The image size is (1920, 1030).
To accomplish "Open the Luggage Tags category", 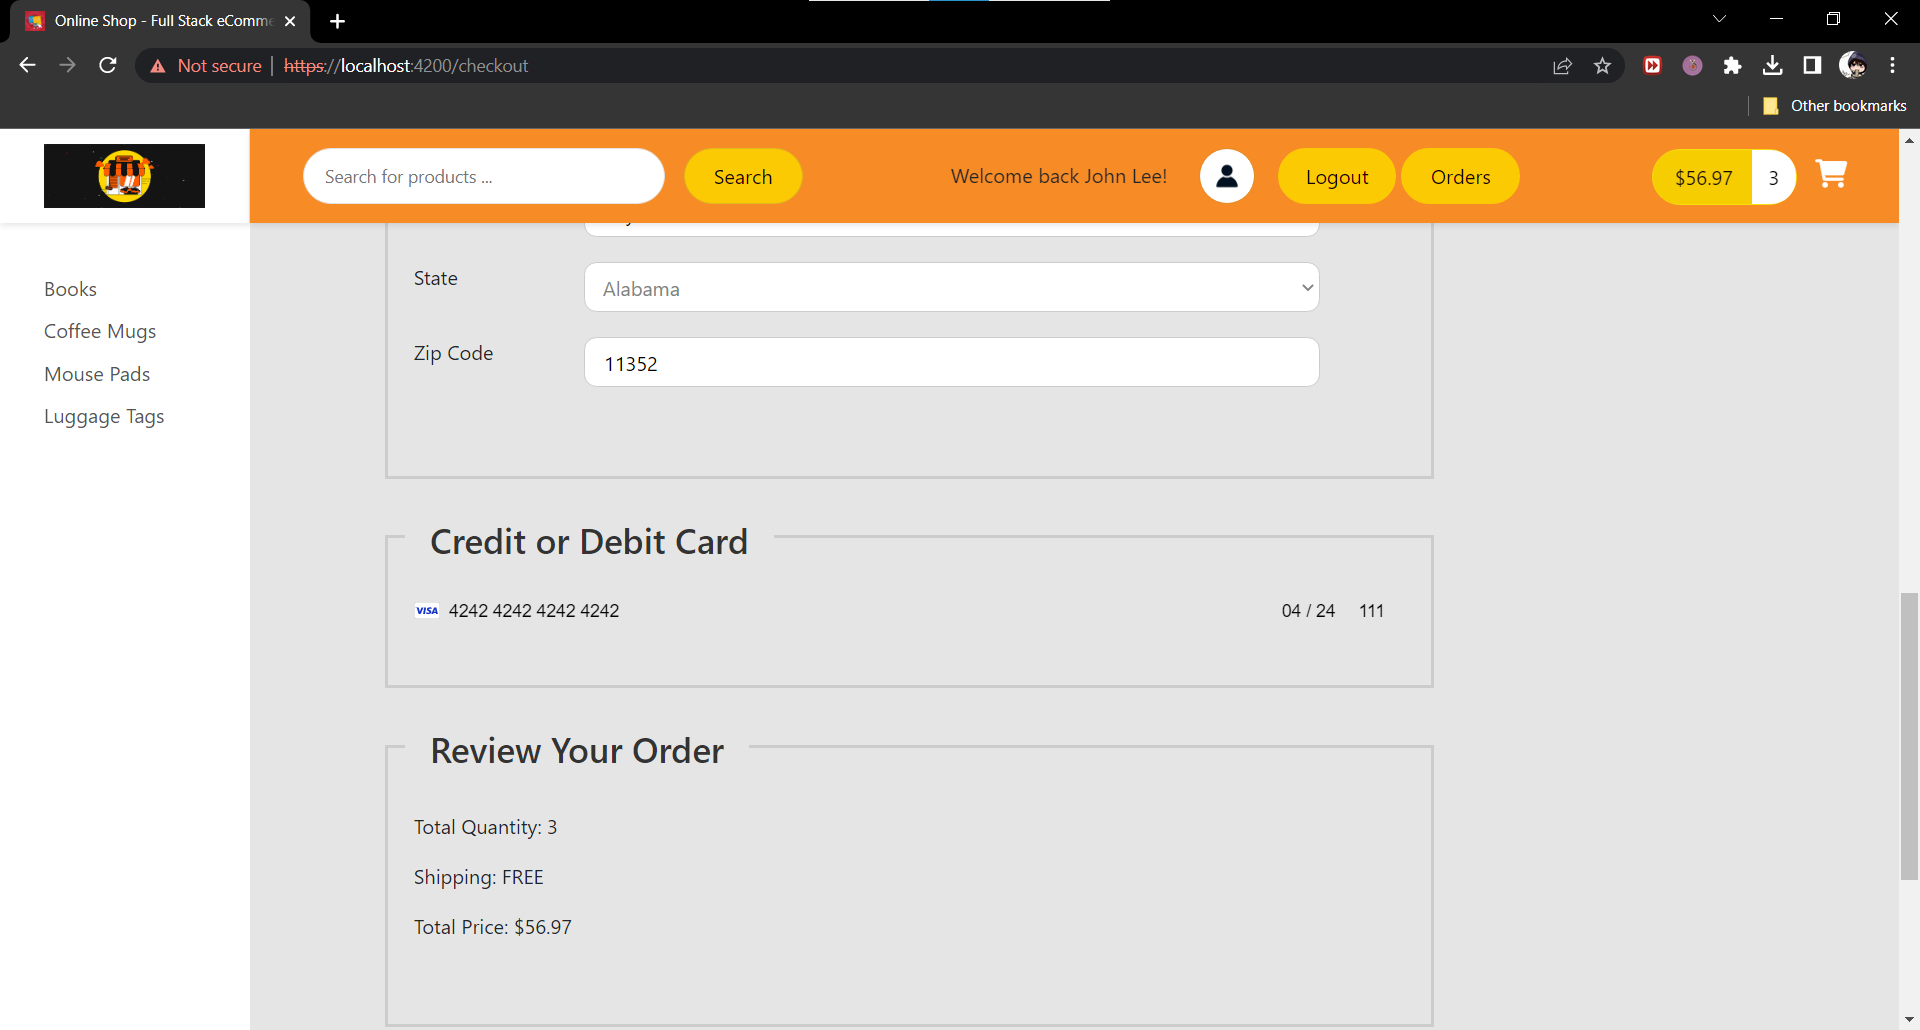I will tap(104, 416).
